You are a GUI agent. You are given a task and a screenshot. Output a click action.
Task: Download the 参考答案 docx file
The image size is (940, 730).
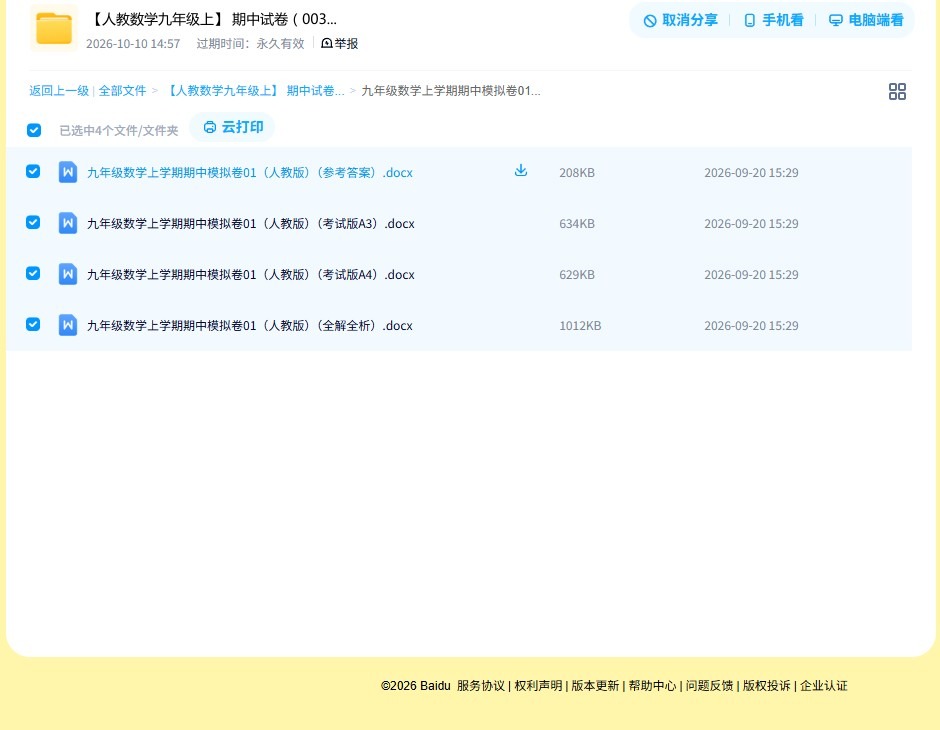pyautogui.click(x=521, y=171)
